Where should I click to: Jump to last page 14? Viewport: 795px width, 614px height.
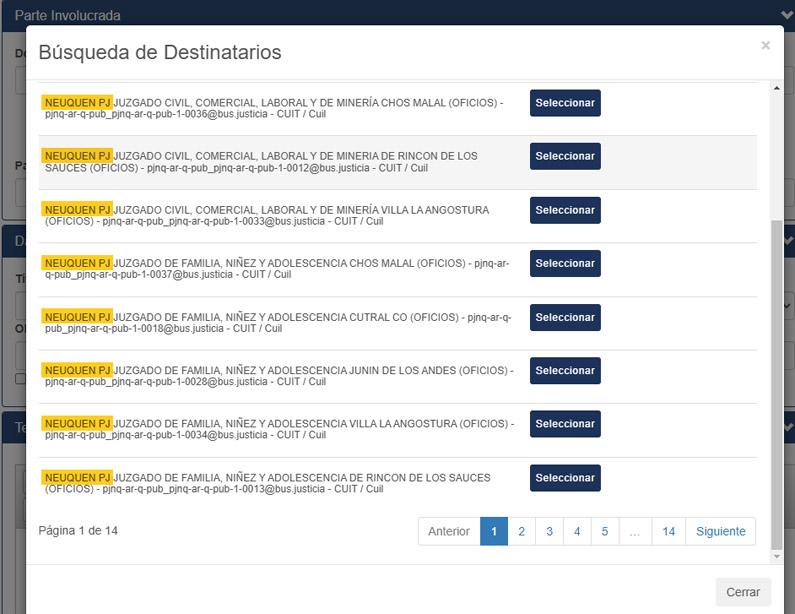(x=668, y=531)
